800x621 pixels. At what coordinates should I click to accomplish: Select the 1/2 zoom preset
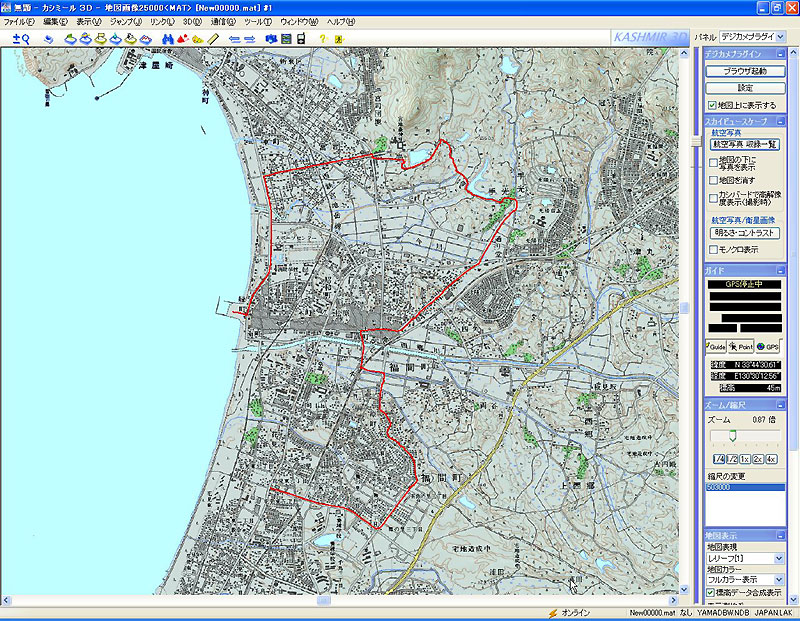[732, 459]
